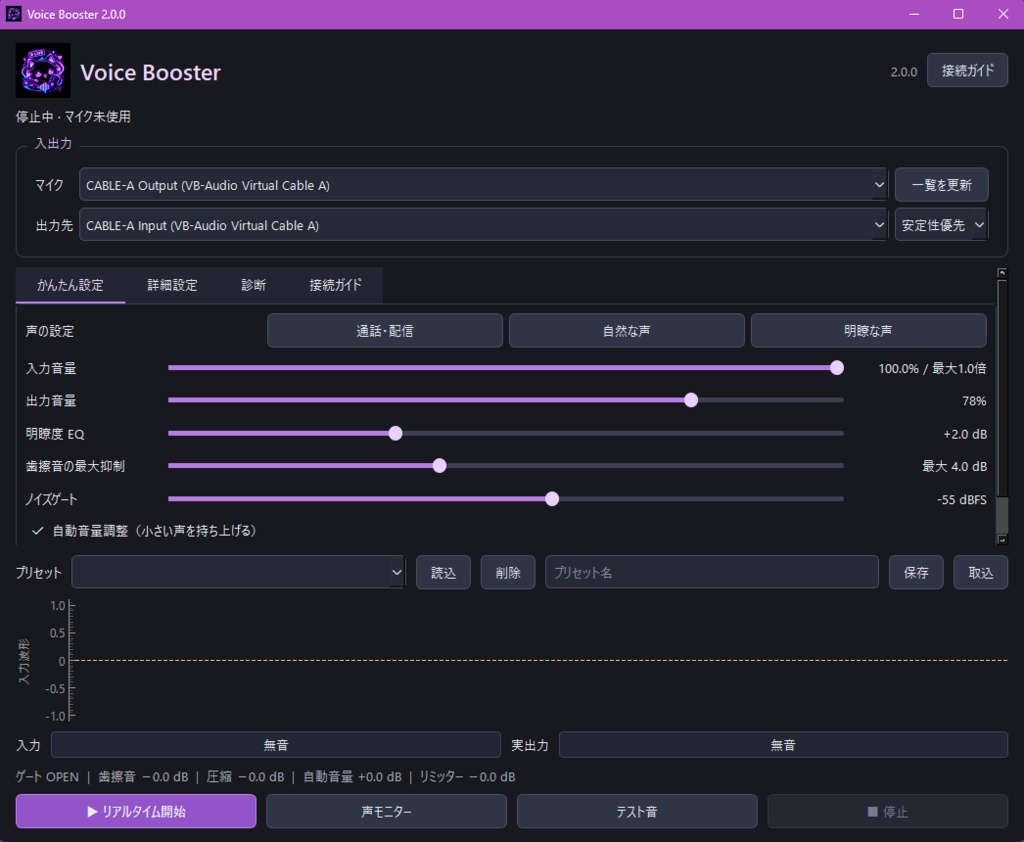Click the 最大 4.0 dB value

pos(954,466)
